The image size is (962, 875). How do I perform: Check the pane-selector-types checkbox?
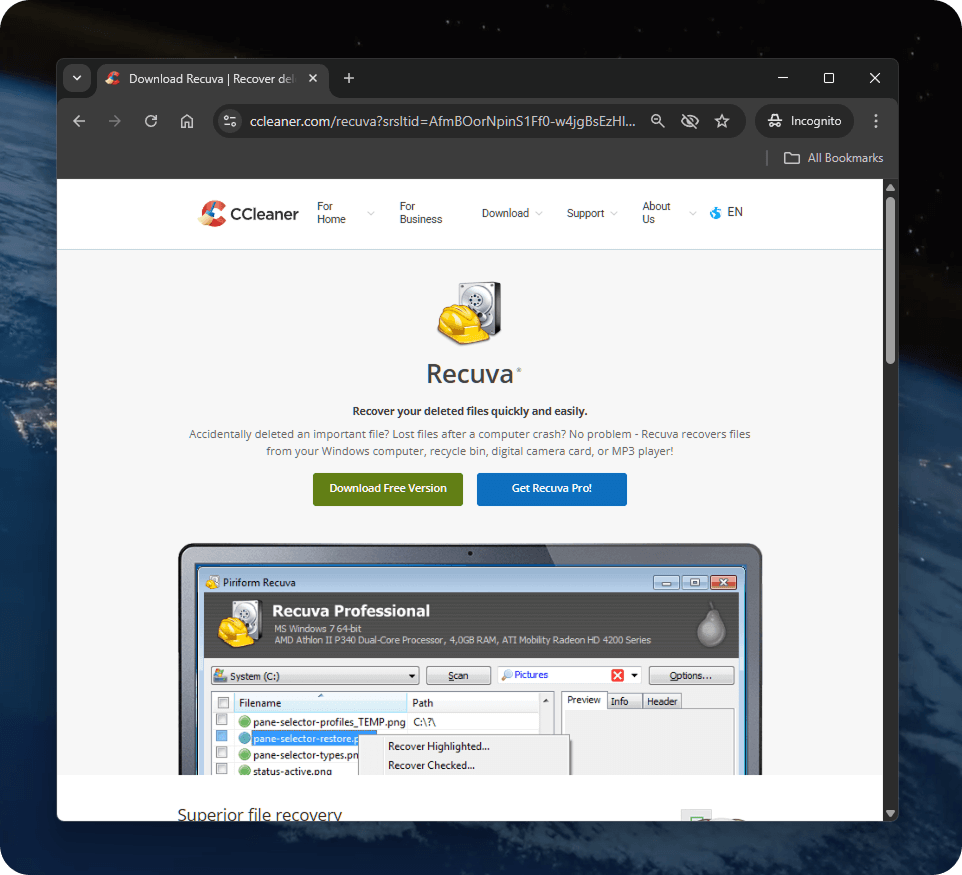point(222,752)
